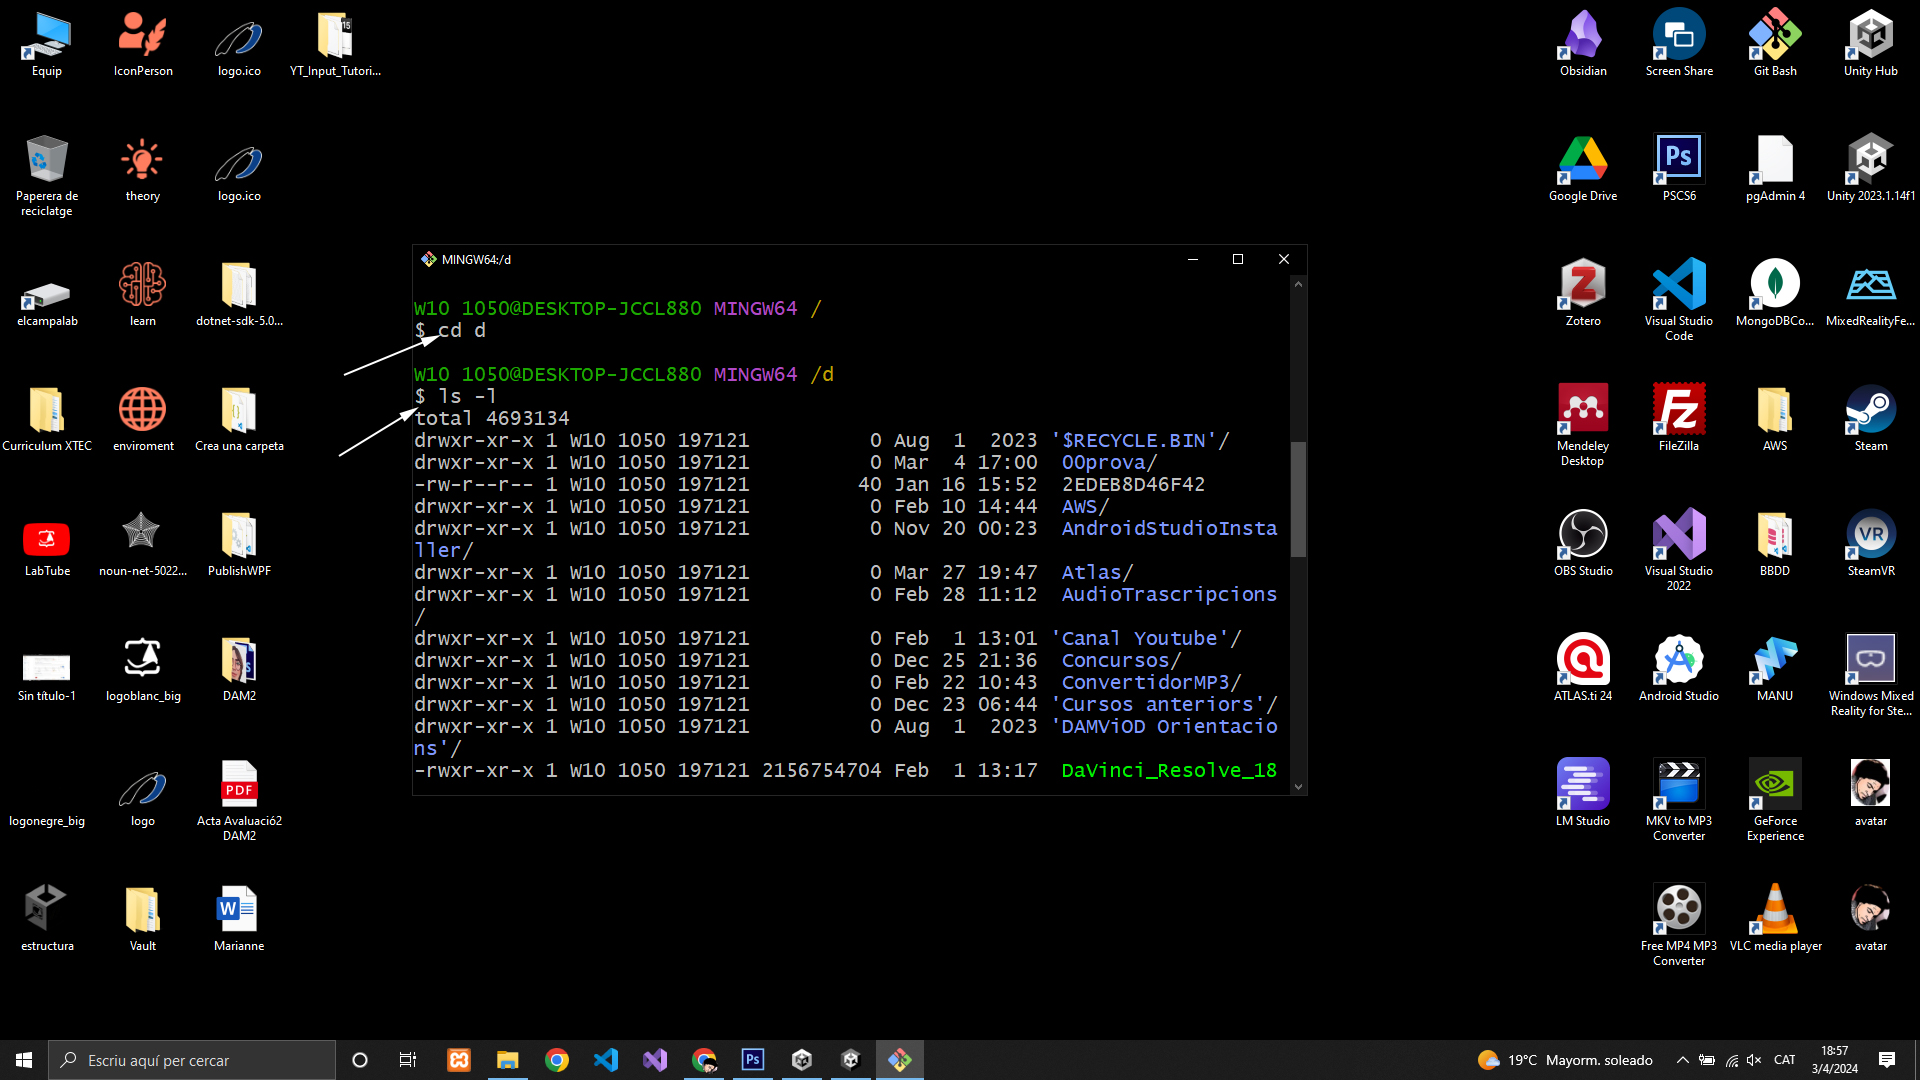Image resolution: width=1920 pixels, height=1080 pixels.
Task: Click the taskbar search box
Action: coord(192,1060)
